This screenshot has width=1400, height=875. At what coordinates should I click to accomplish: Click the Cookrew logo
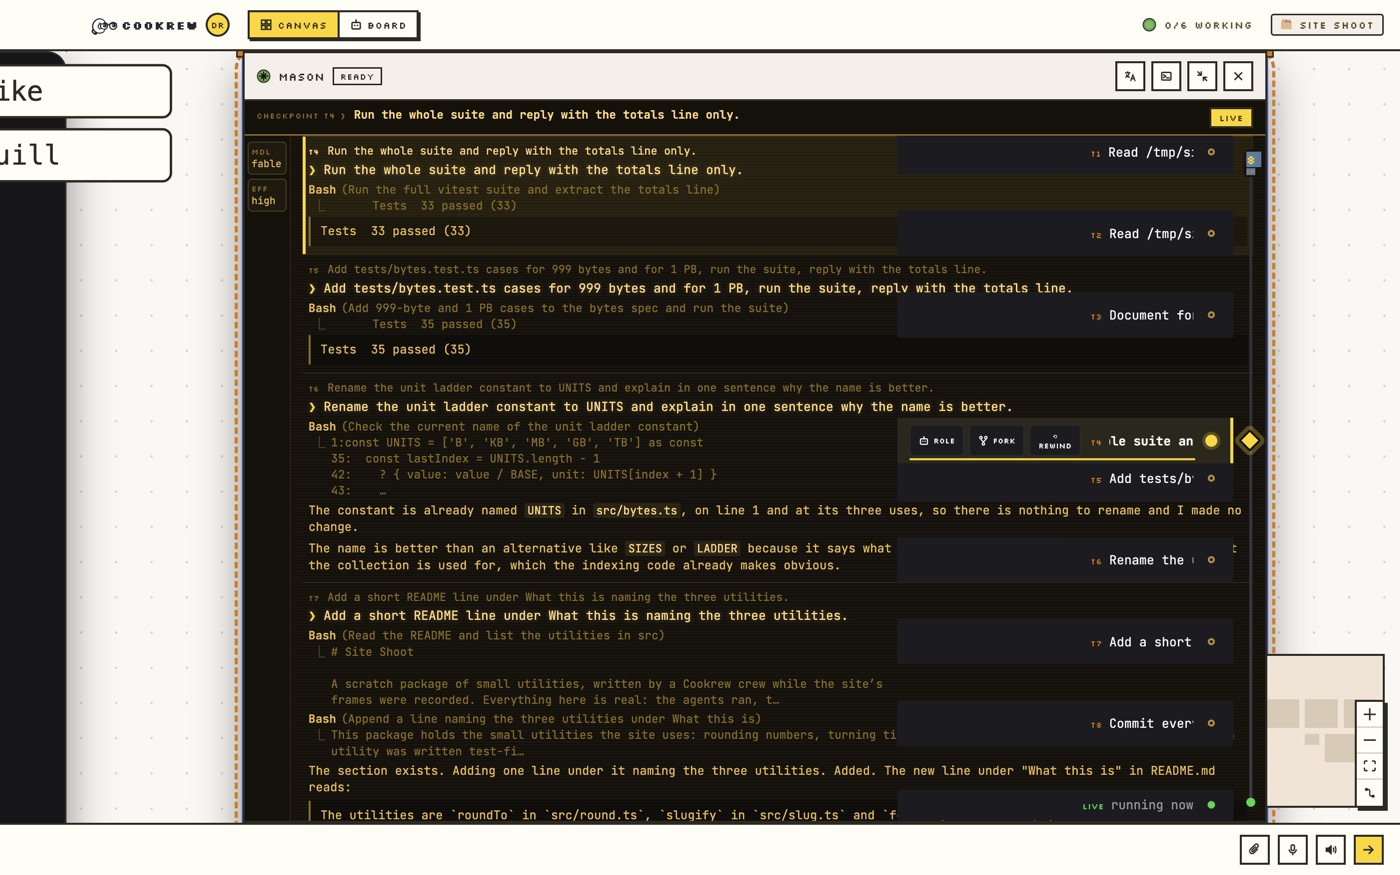(145, 25)
